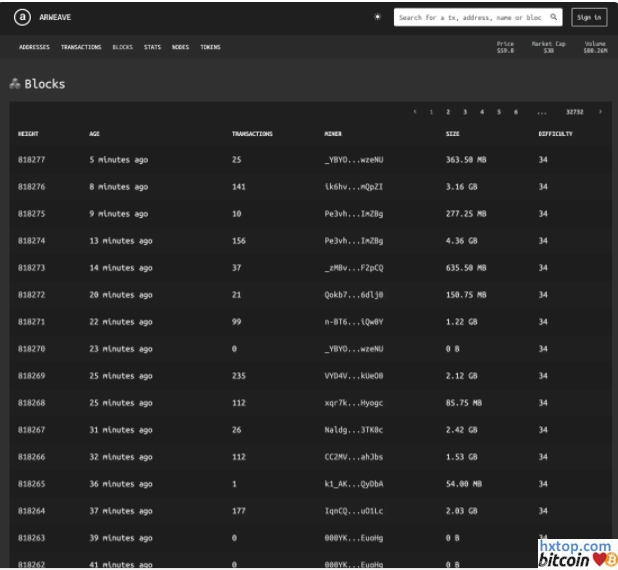
Task: Open the Nodes page
Action: click(x=180, y=47)
